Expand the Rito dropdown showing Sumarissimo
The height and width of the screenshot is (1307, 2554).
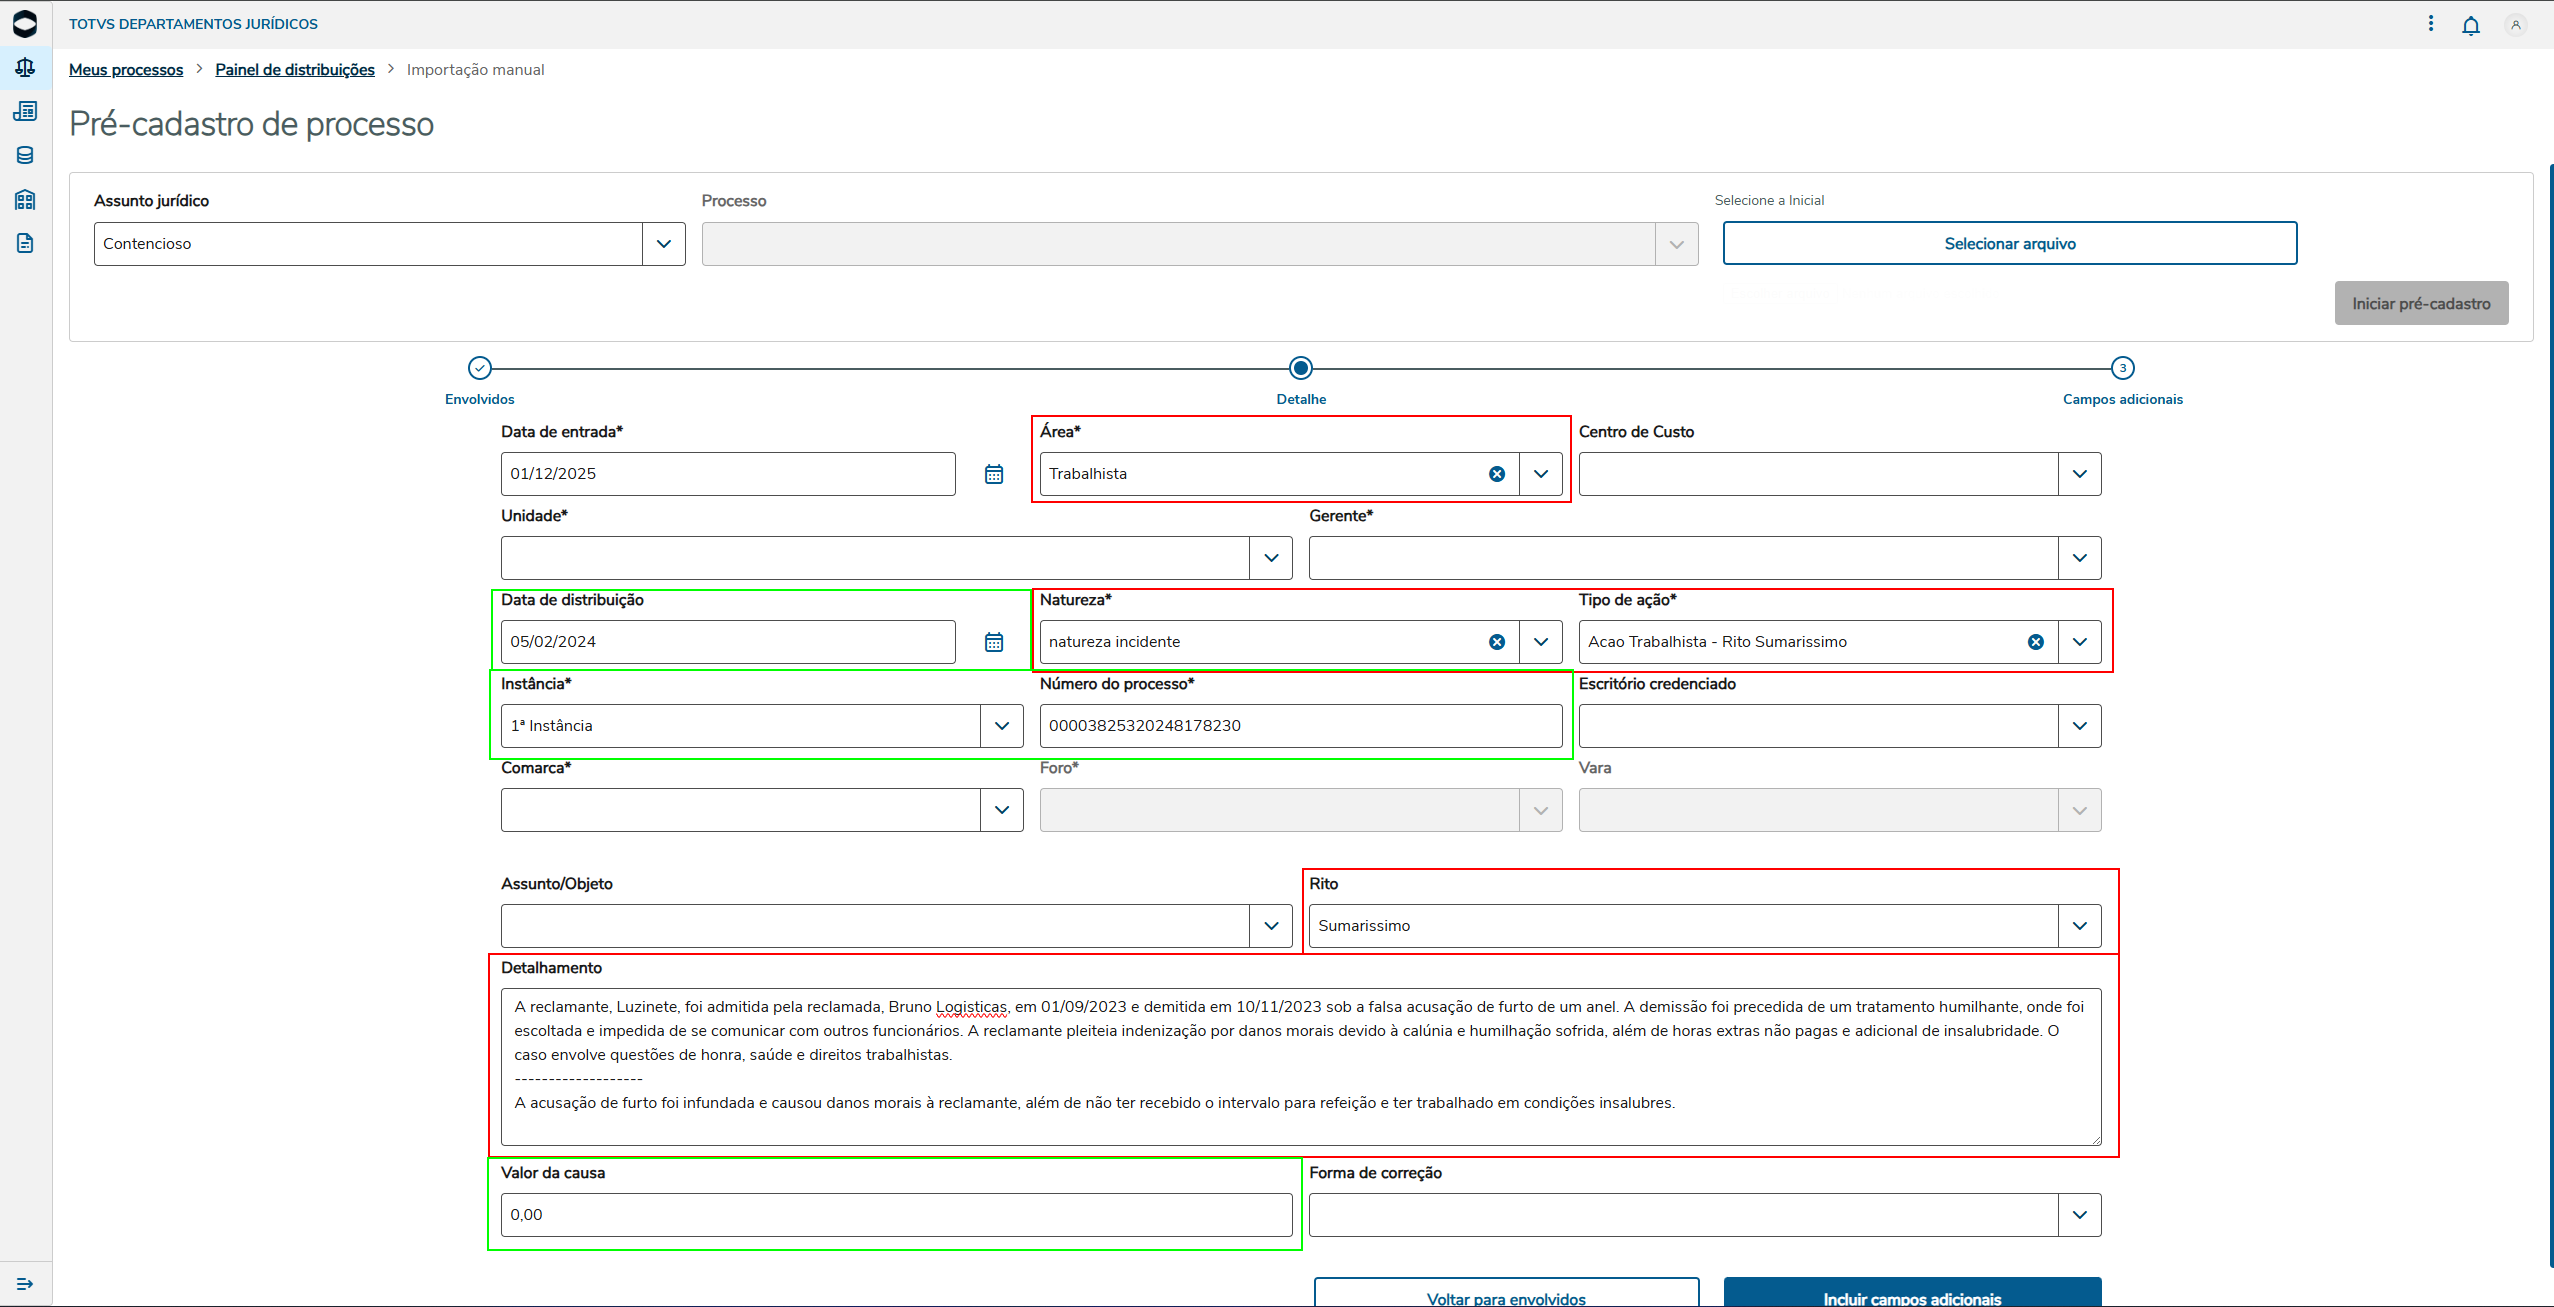point(2079,926)
